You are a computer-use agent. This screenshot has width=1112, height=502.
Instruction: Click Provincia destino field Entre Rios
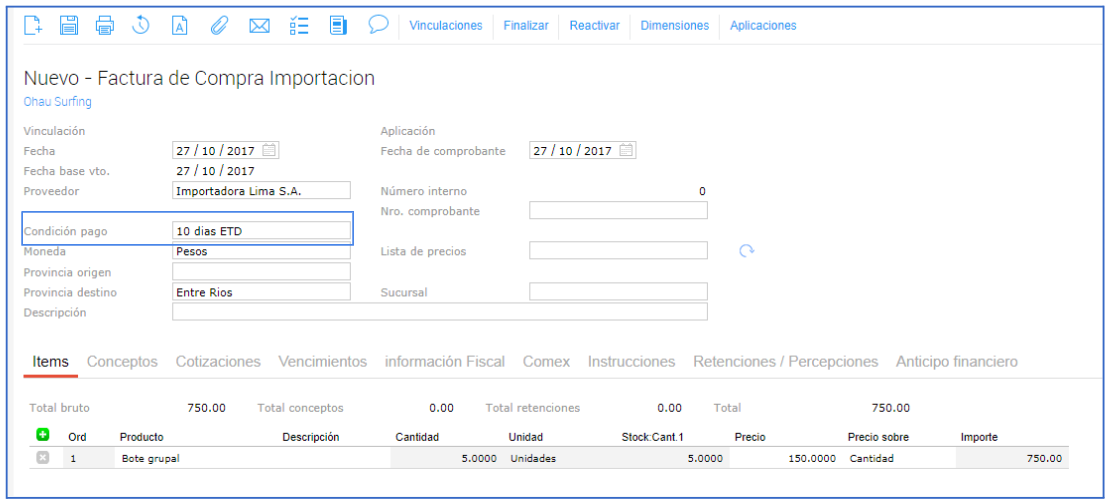[x=262, y=291]
